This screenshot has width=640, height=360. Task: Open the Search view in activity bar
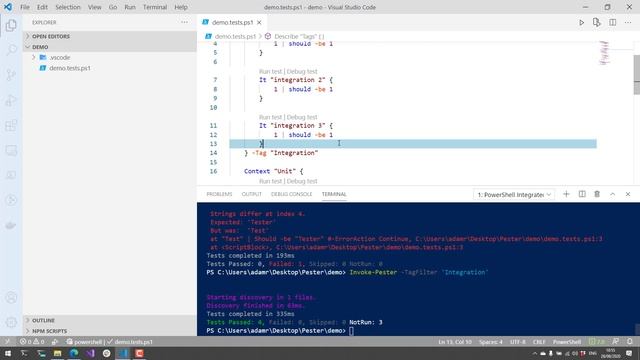point(11,50)
